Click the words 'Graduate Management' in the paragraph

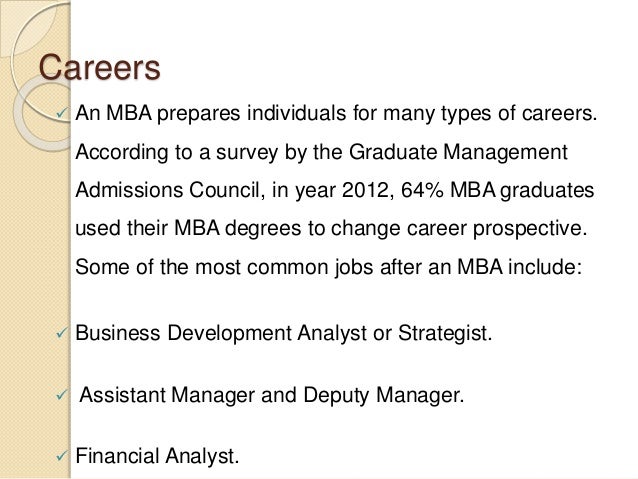[x=458, y=152]
